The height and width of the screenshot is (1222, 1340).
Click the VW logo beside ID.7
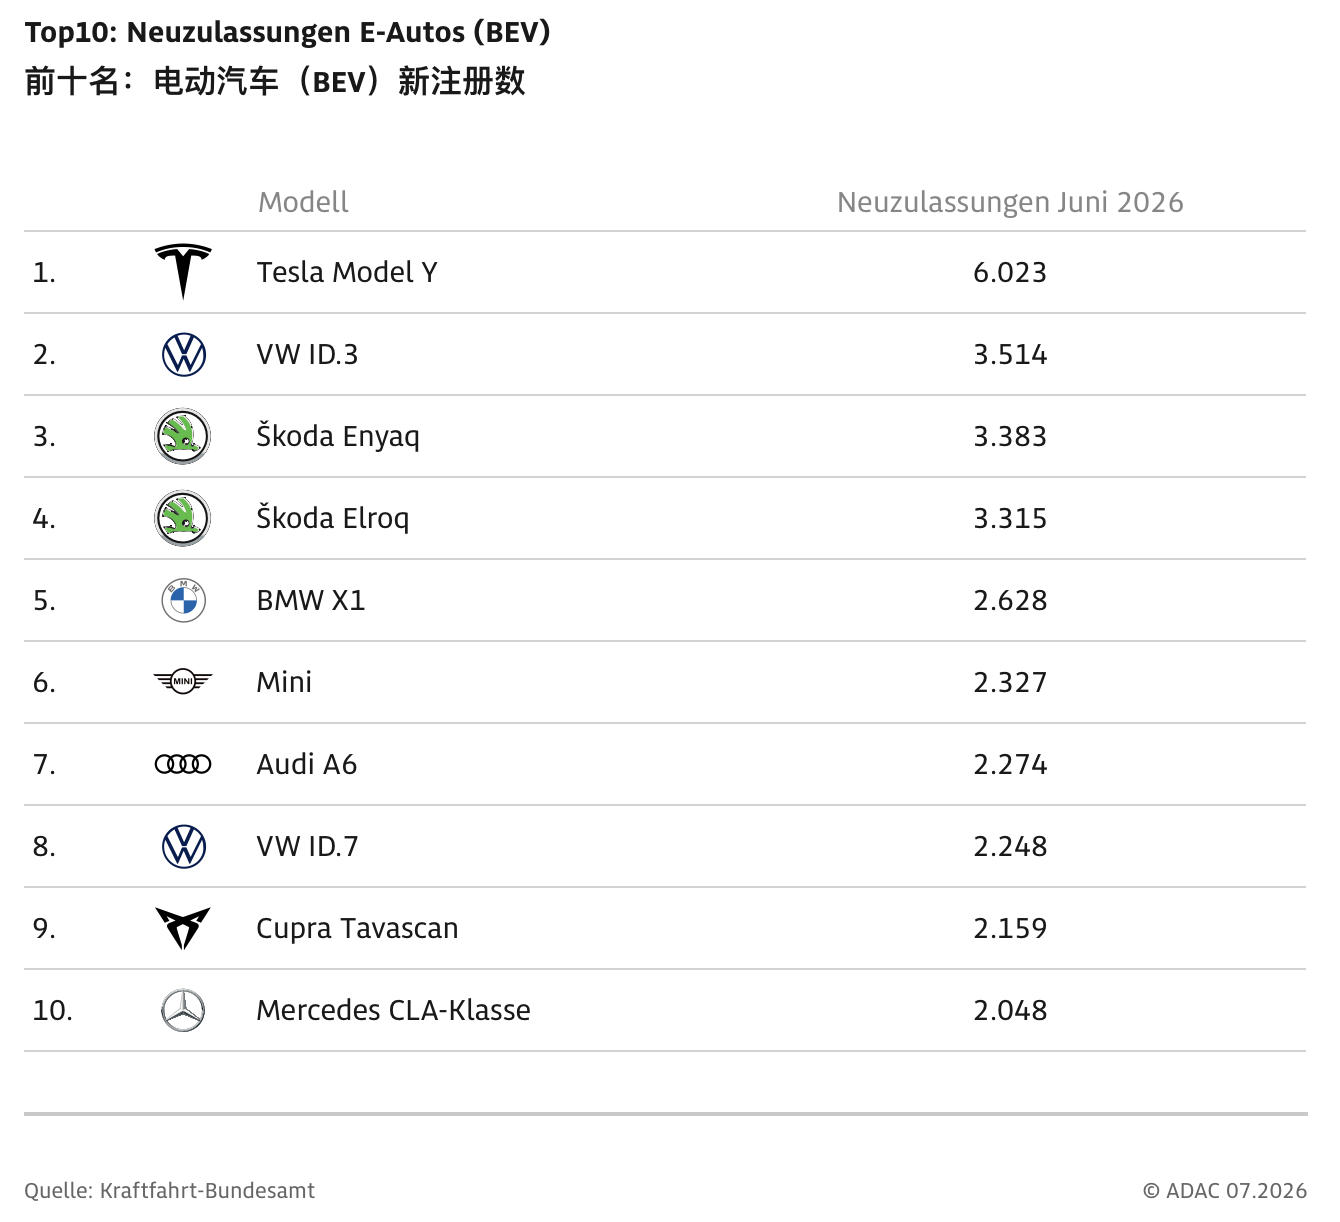tap(184, 846)
